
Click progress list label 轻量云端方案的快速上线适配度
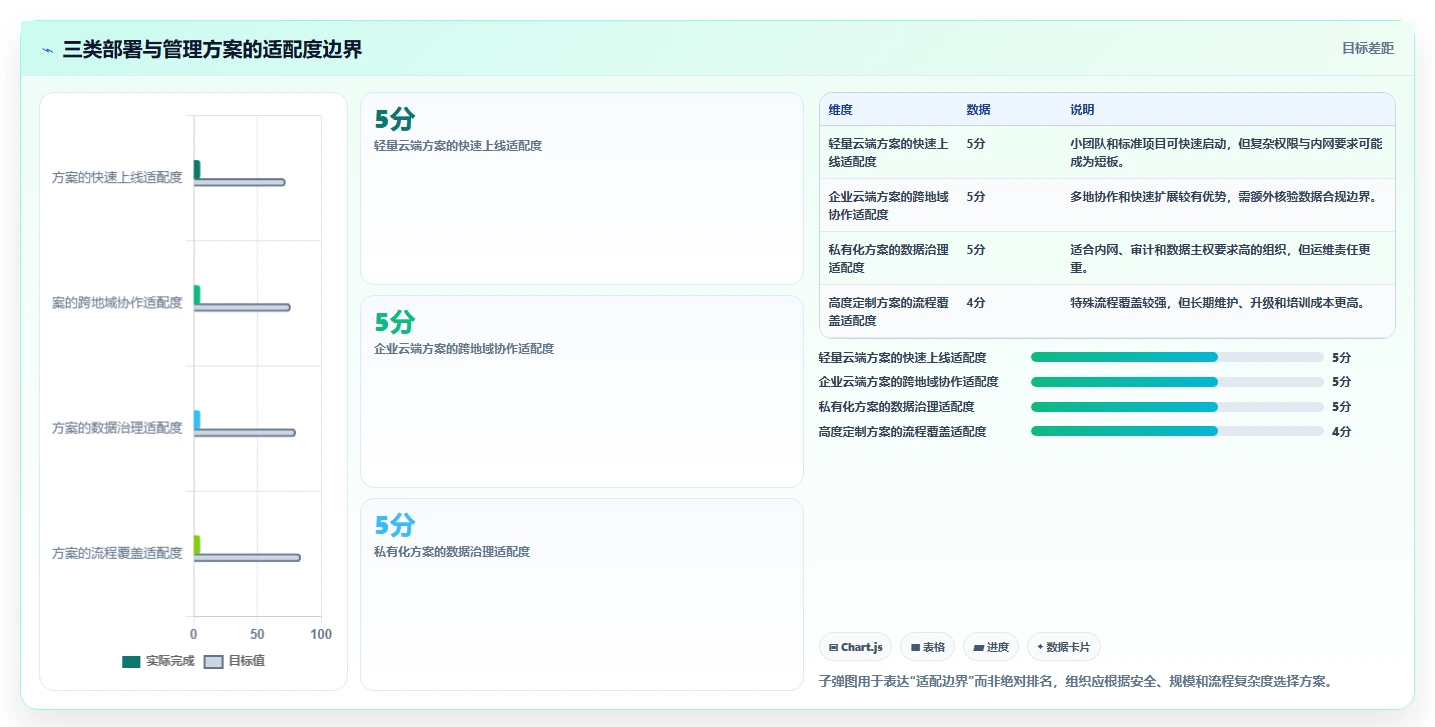(902, 357)
